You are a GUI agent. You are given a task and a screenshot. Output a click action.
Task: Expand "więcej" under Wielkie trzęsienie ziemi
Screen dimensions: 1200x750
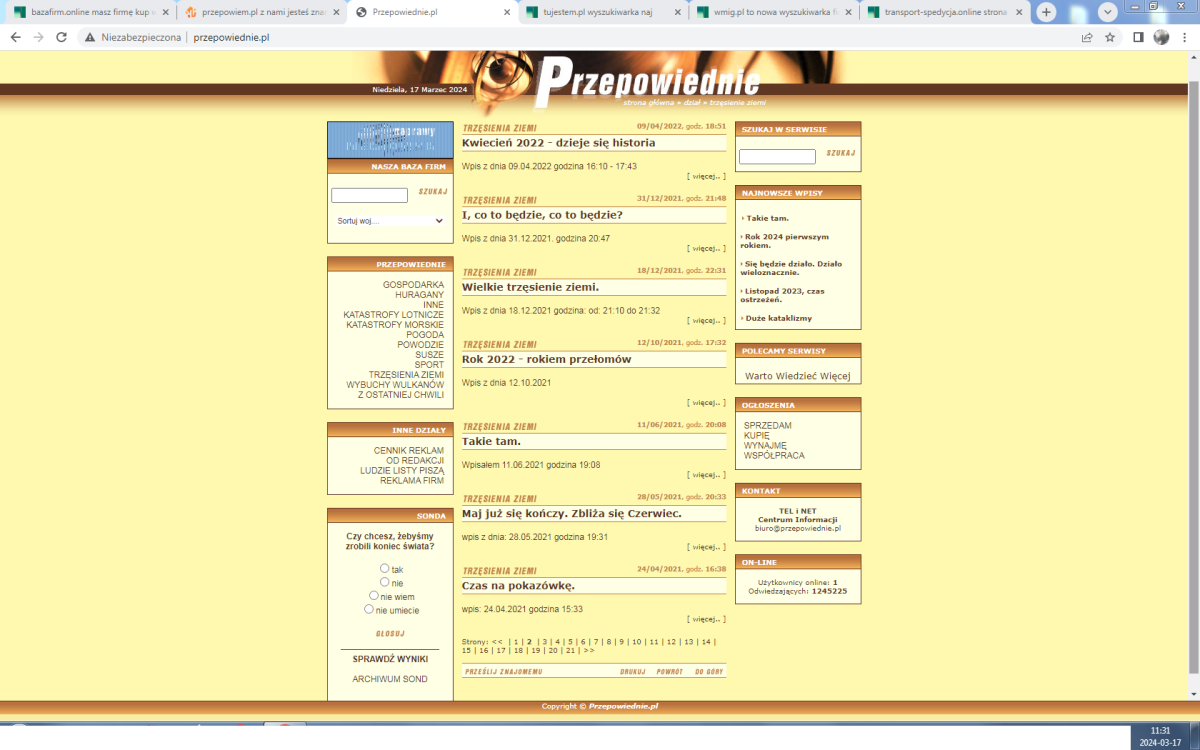706,321
